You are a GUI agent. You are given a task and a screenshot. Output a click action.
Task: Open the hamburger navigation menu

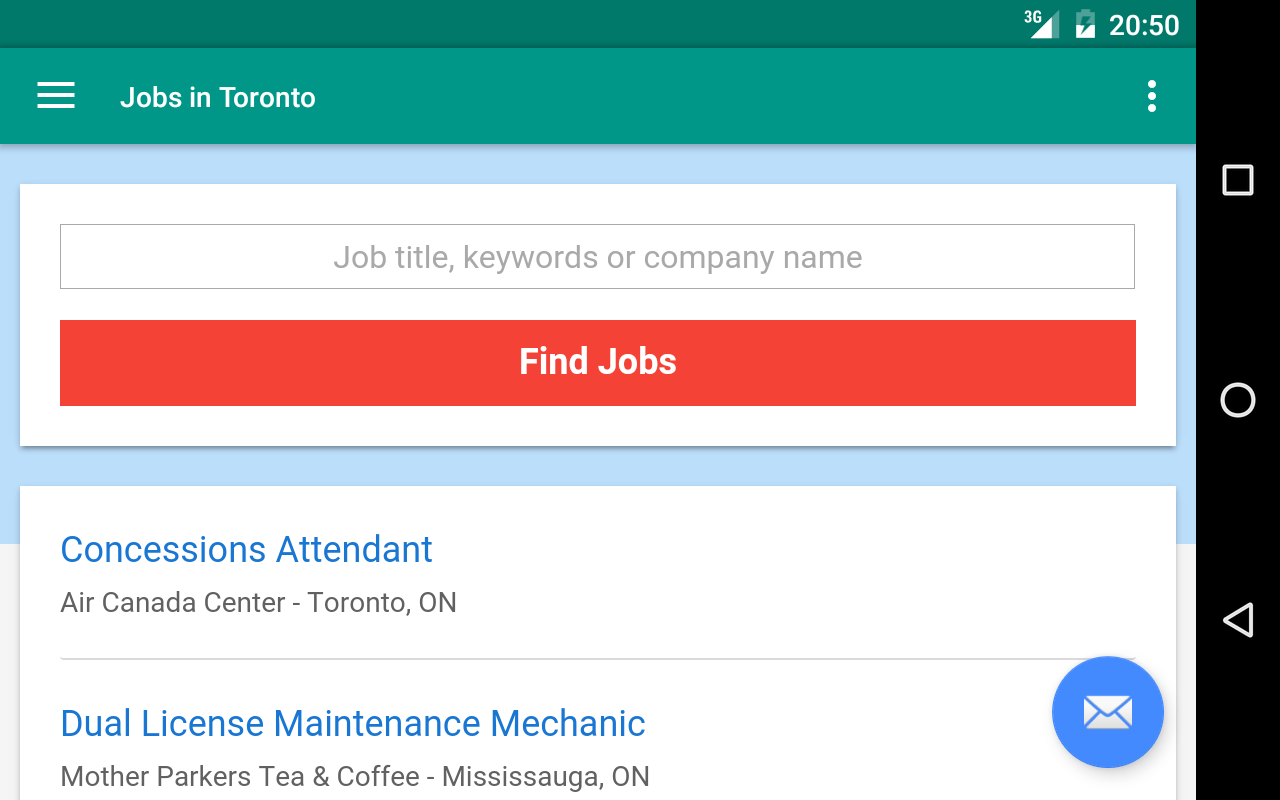tap(56, 96)
